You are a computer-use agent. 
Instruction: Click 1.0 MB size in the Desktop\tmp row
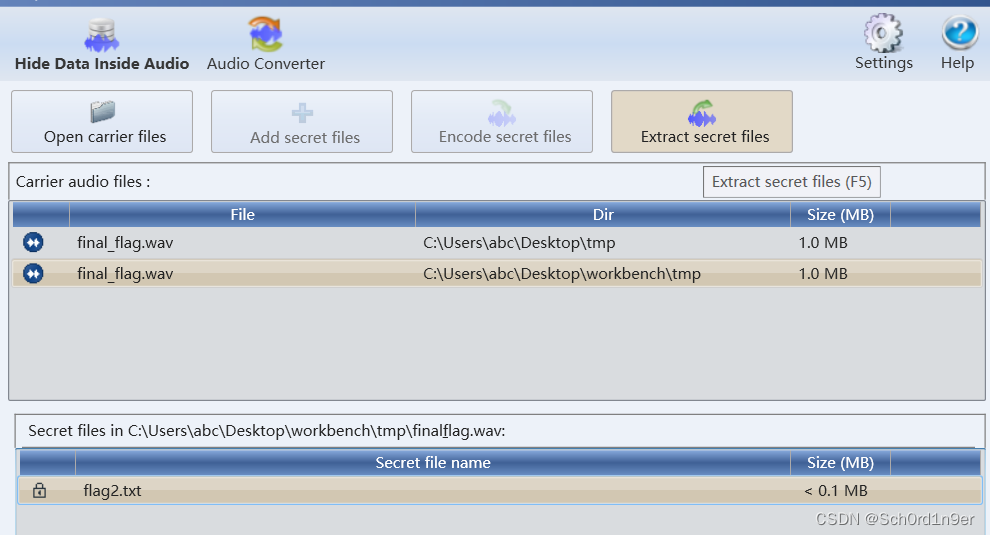(x=823, y=243)
